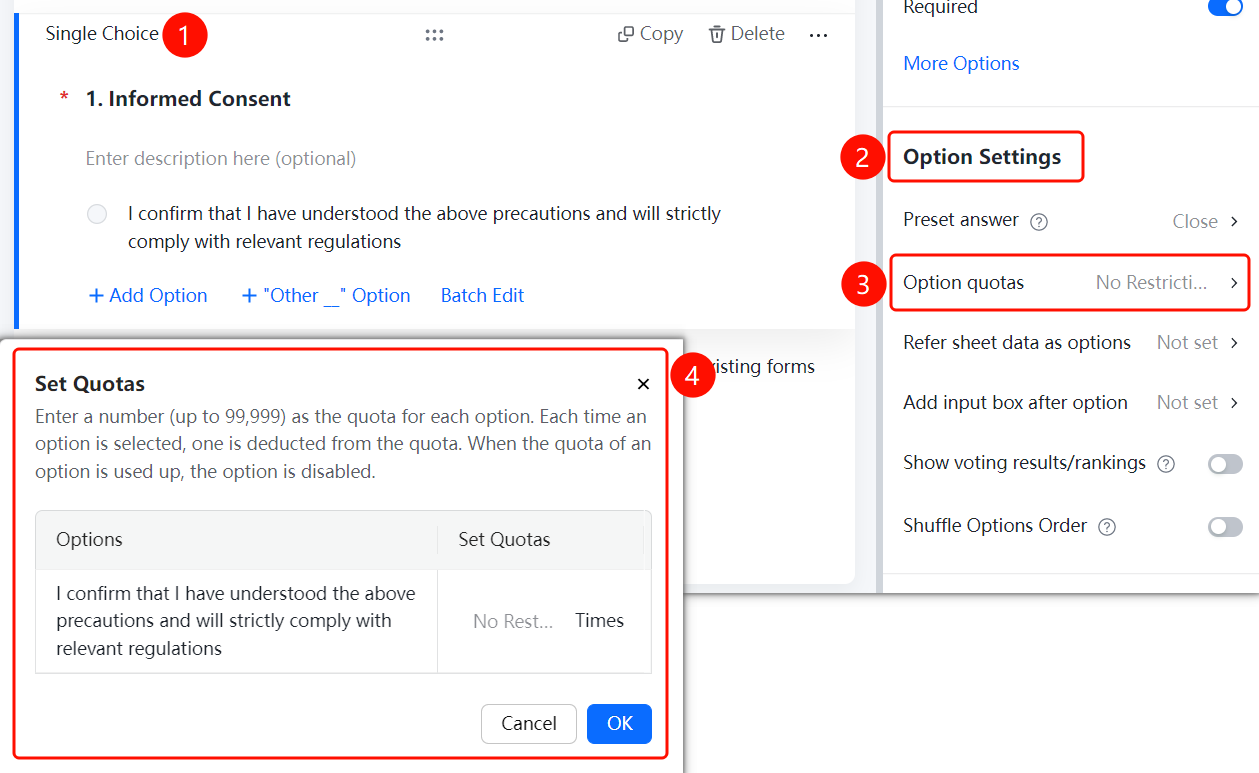Click the Add Option link

coord(148,296)
